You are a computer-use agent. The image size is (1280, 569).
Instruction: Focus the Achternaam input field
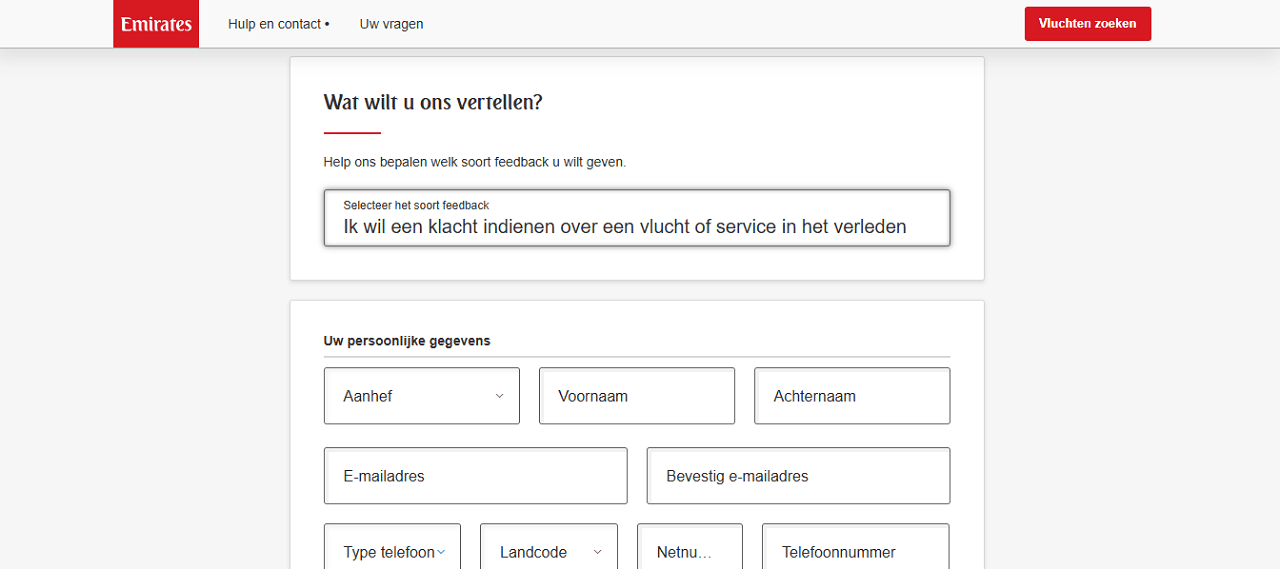pos(852,396)
